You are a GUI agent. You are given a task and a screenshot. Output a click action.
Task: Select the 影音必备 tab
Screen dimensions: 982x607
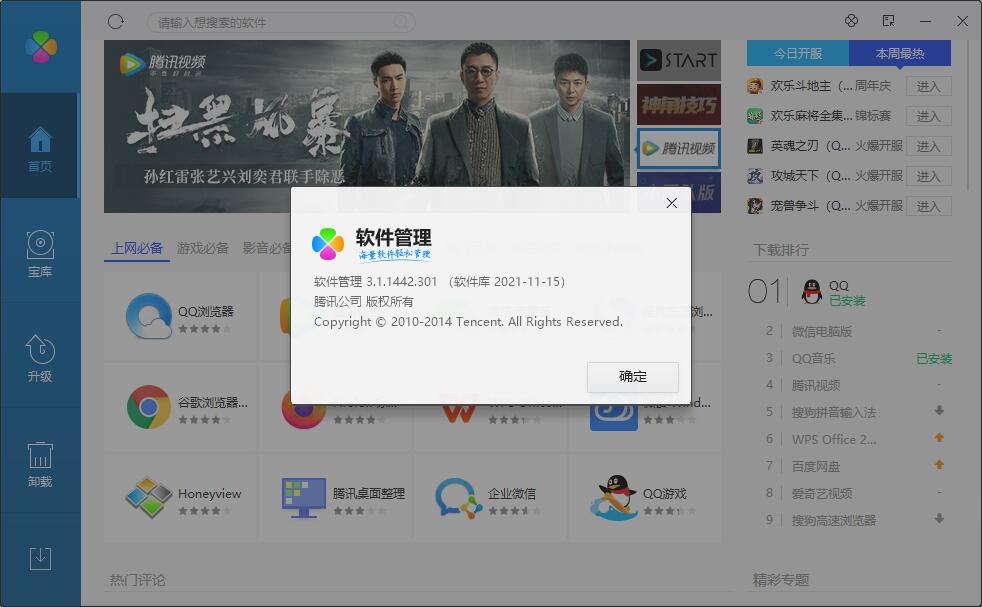(x=267, y=249)
